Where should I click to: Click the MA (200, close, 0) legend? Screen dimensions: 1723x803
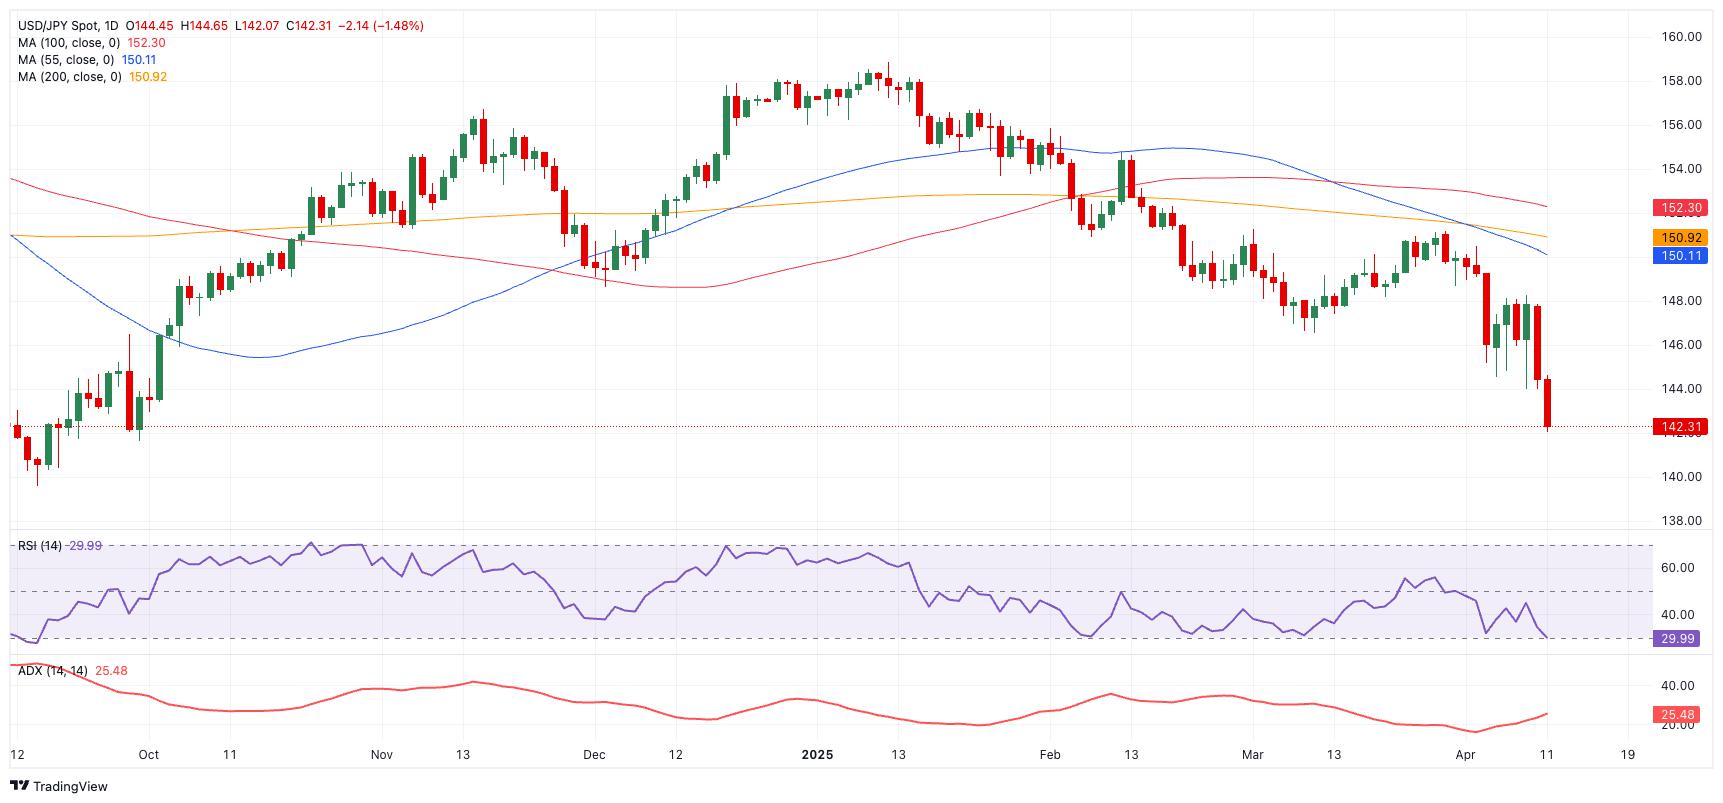click(x=69, y=77)
